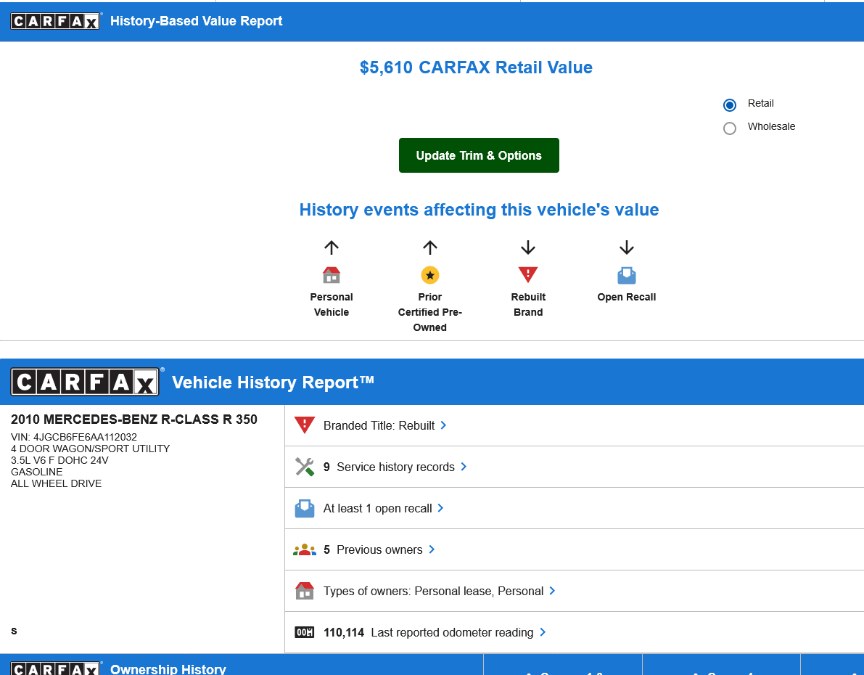The image size is (864, 675).
Task: Click the people icon for previous owners
Action: point(304,549)
